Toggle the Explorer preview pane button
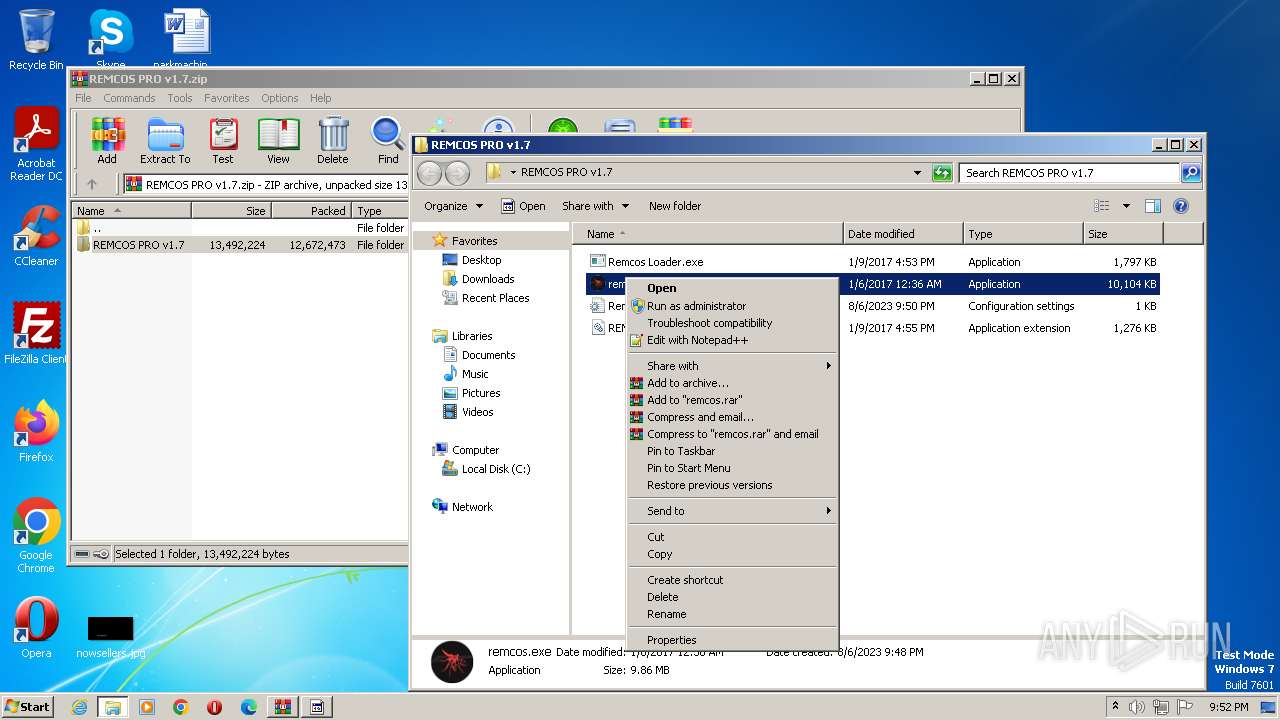This screenshot has height=720, width=1280. pyautogui.click(x=1152, y=206)
